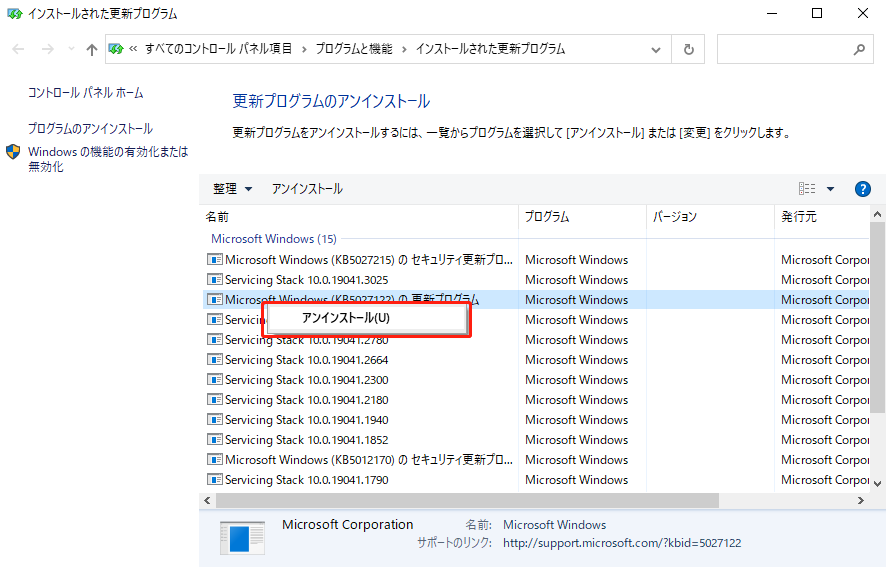Click インストールされた更新プログラム breadcrumb

490,49
